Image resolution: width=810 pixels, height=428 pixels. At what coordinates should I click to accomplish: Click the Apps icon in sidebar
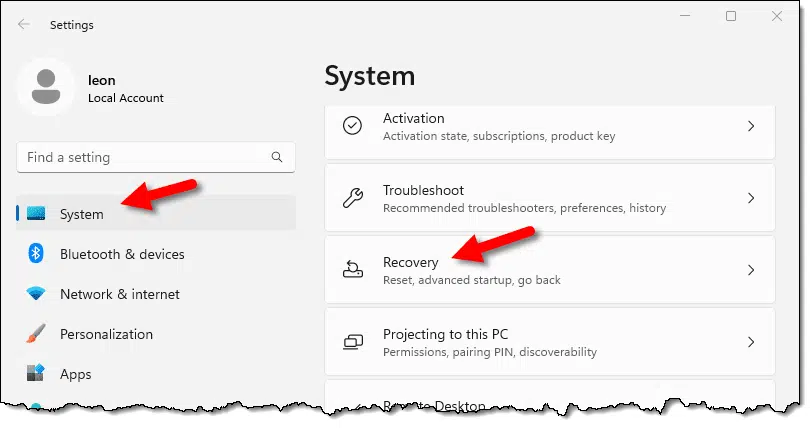[x=36, y=373]
